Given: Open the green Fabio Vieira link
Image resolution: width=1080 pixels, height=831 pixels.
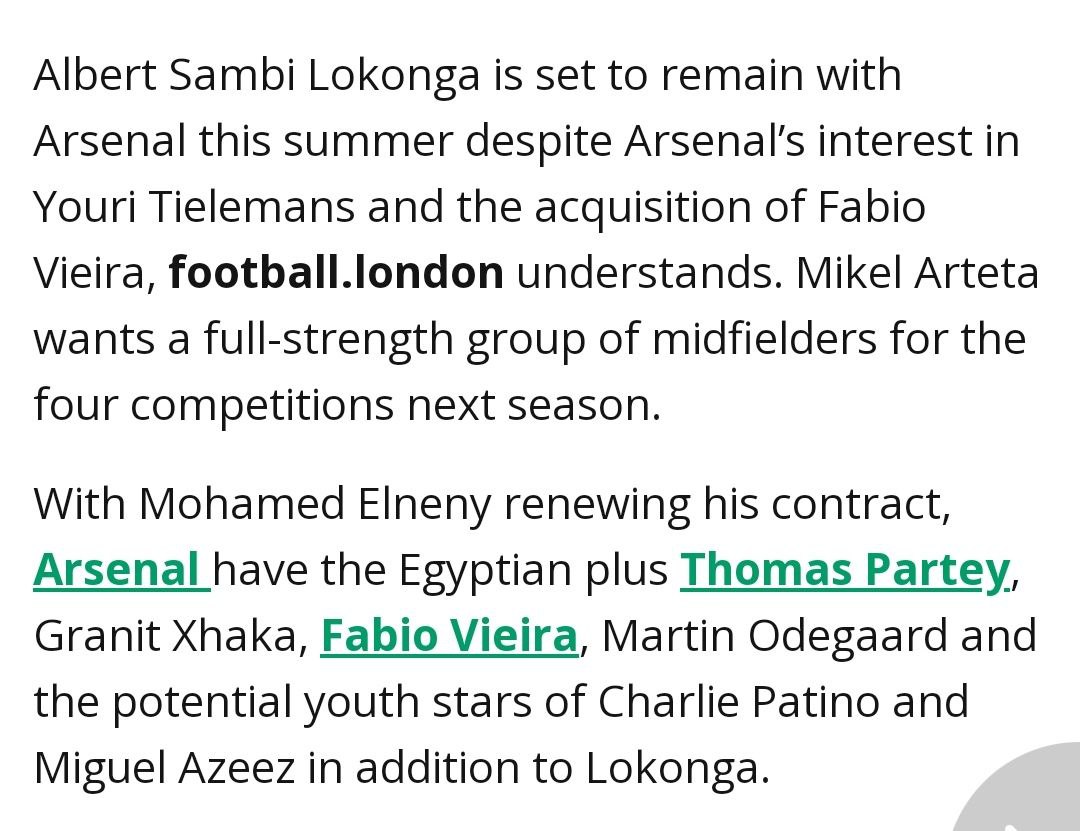Looking at the screenshot, I should click(449, 636).
